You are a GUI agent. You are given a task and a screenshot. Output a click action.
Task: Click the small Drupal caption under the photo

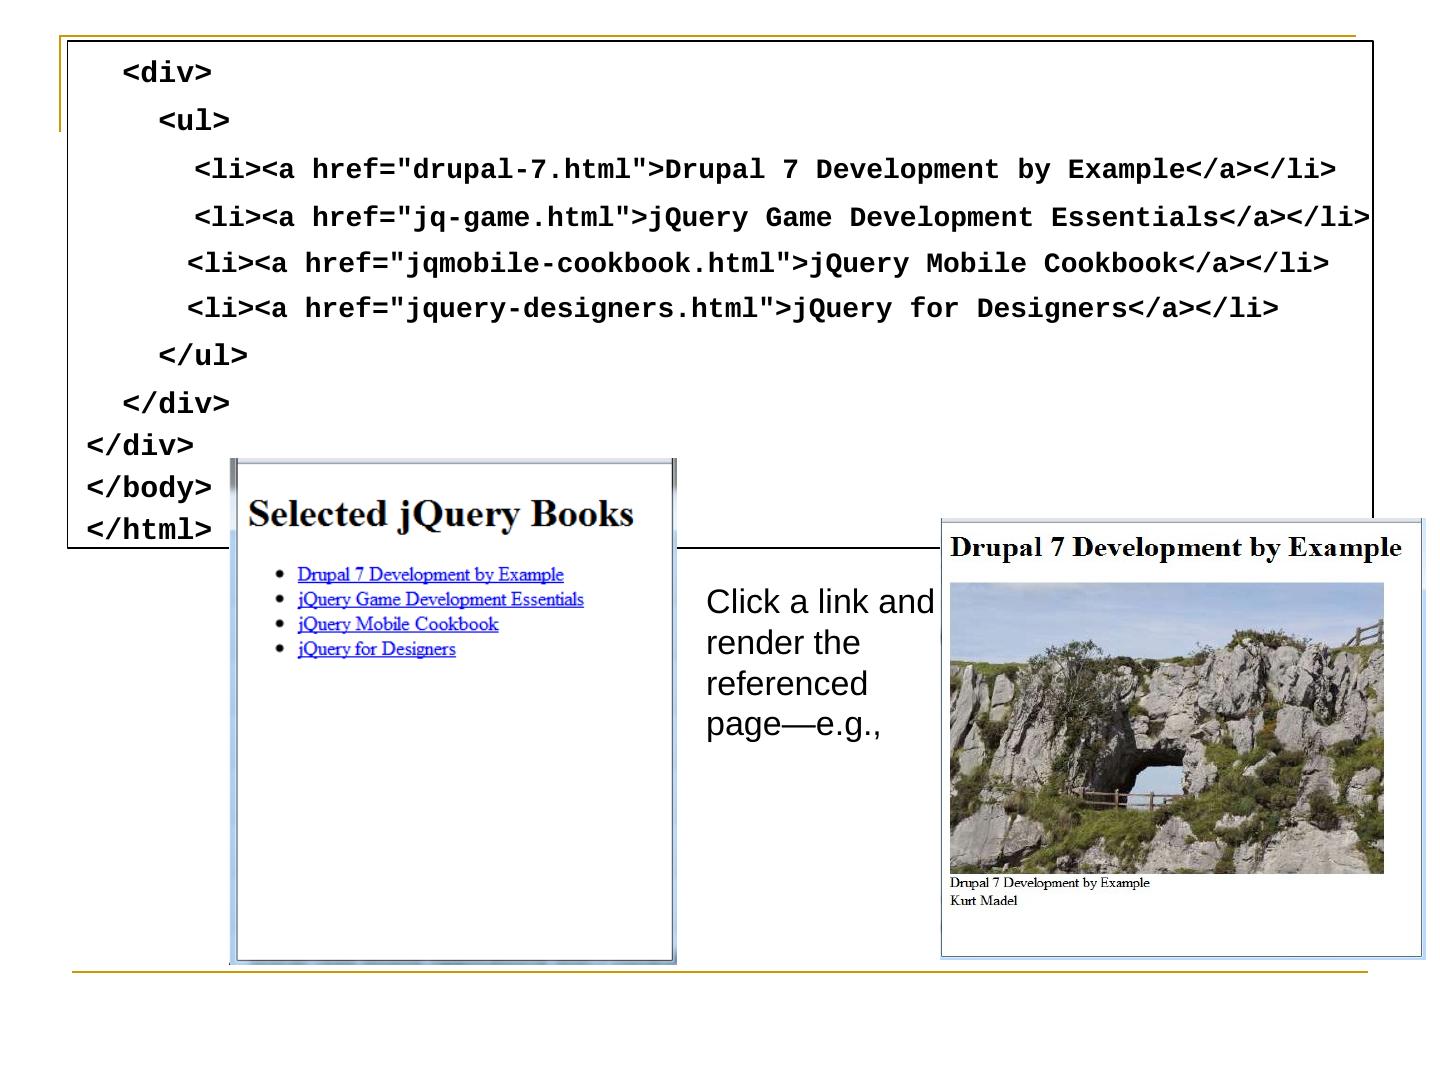pyautogui.click(x=1049, y=883)
